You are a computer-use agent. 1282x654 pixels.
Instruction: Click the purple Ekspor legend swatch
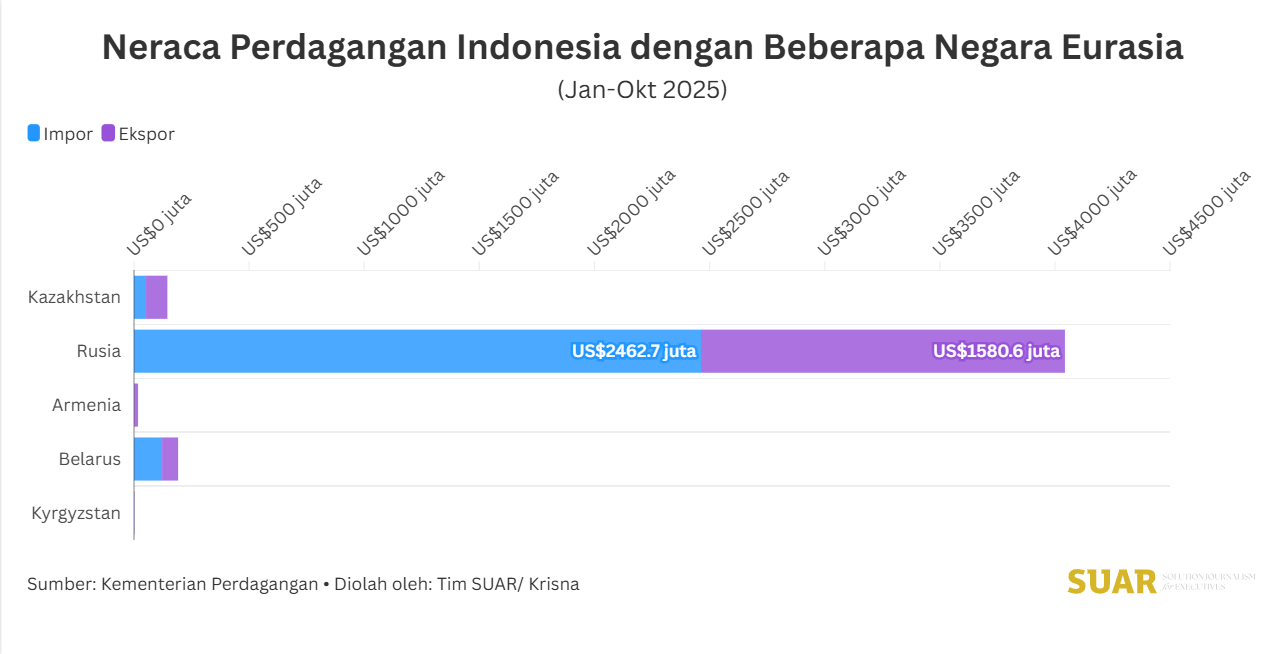108,133
